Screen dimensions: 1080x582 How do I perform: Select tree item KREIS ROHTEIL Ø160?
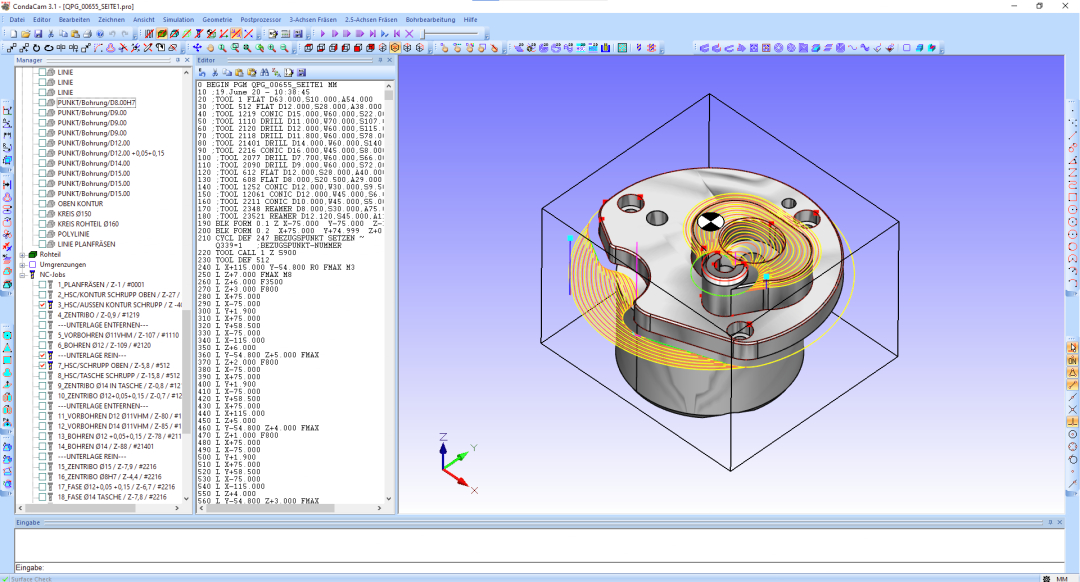pos(87,223)
